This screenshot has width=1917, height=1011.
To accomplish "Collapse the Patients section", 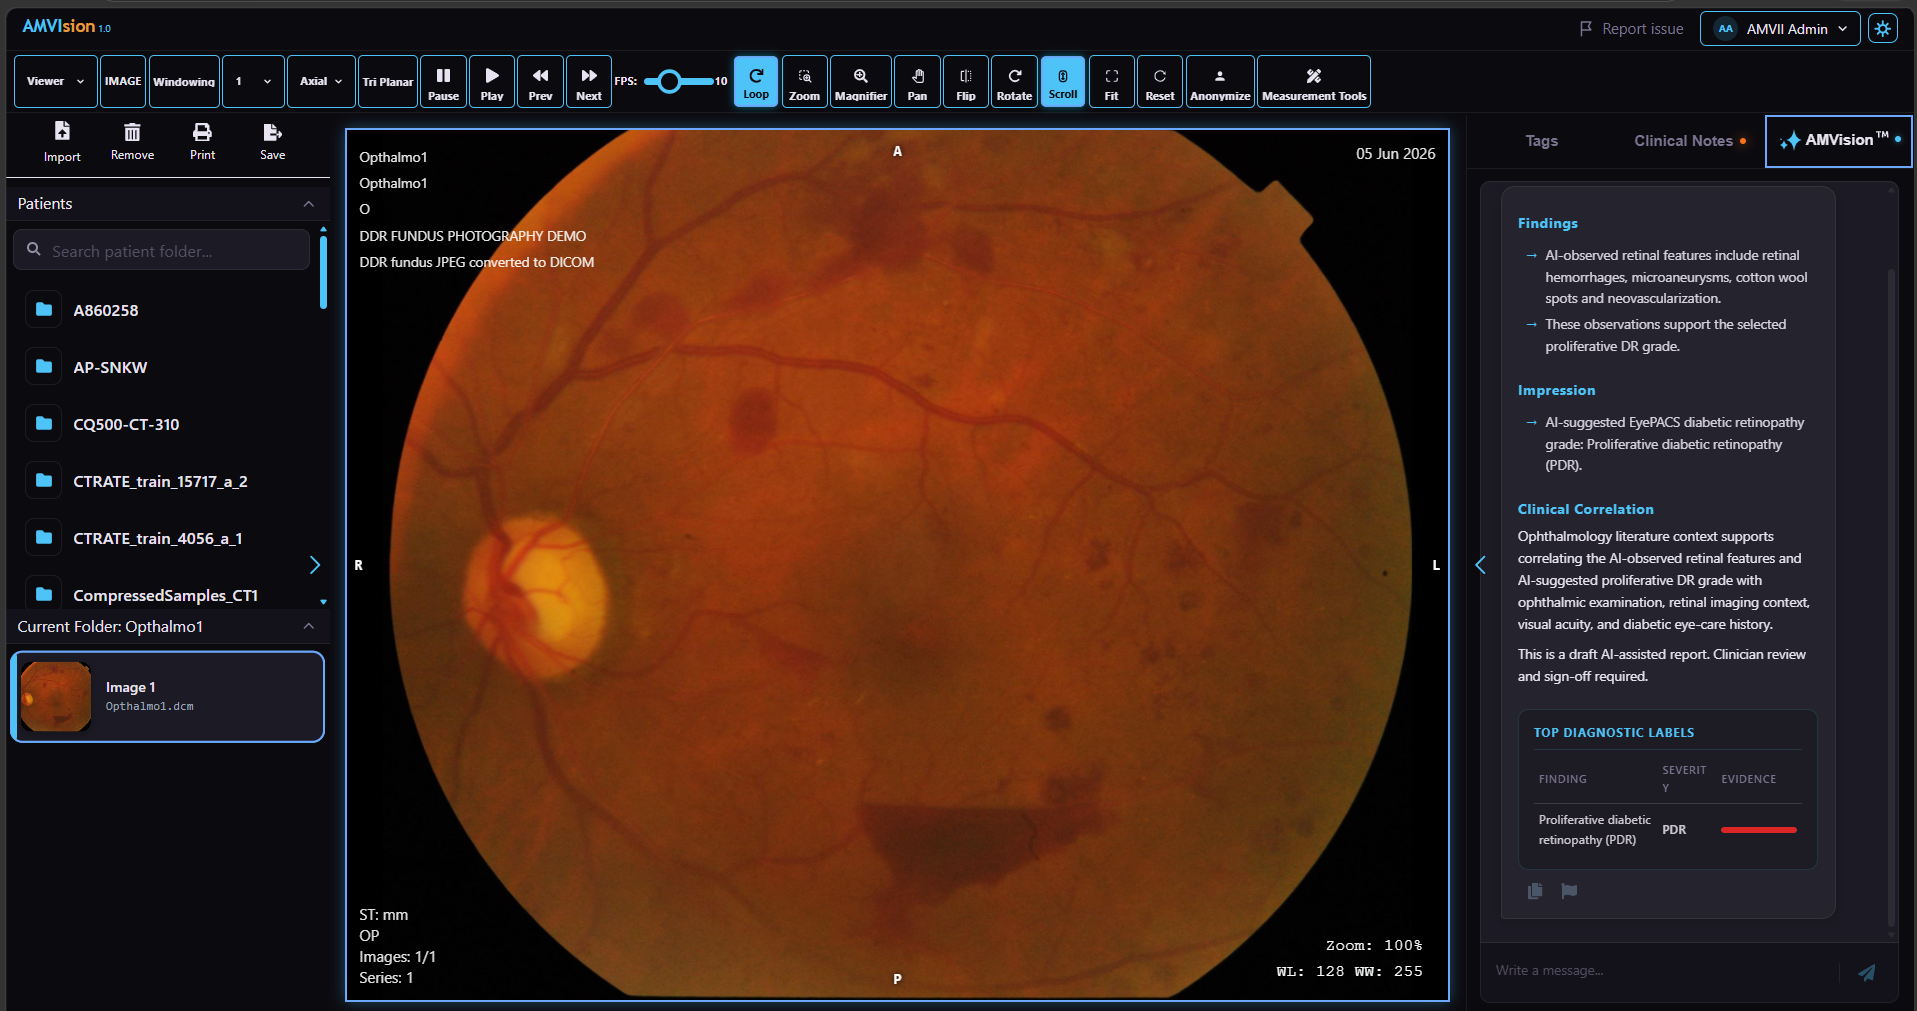I will [309, 204].
